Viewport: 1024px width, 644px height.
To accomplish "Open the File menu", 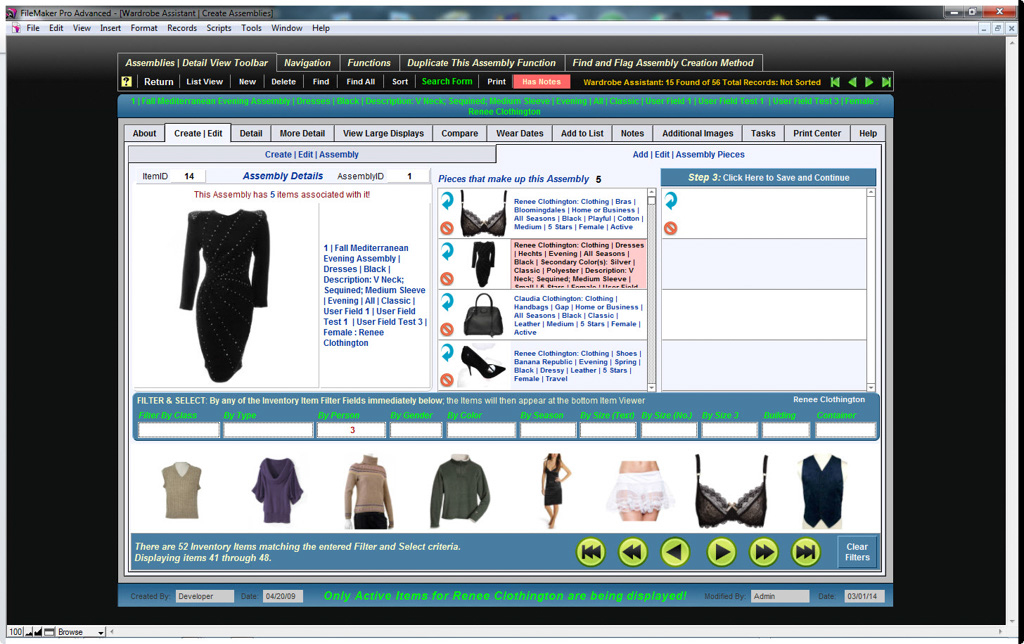I will point(33,28).
